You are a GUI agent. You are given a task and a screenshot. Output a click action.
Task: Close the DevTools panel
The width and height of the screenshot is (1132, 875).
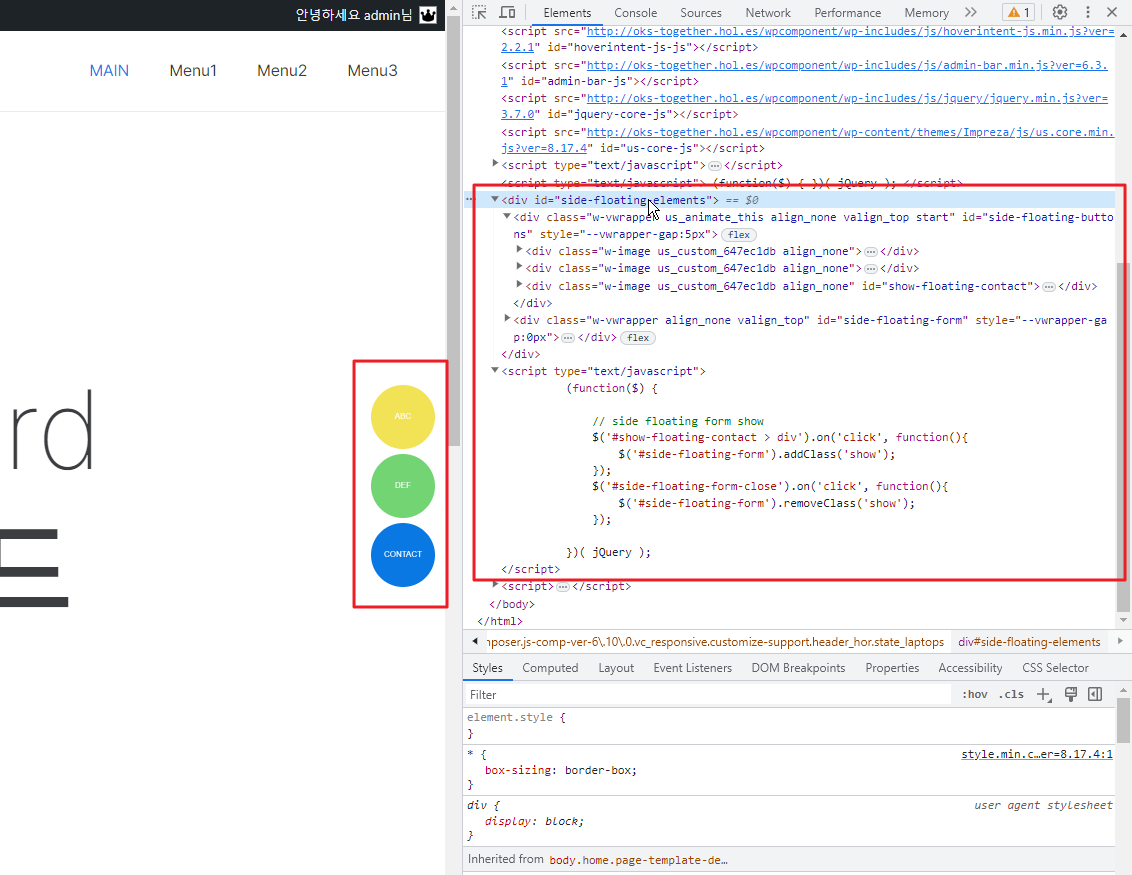(x=1113, y=12)
